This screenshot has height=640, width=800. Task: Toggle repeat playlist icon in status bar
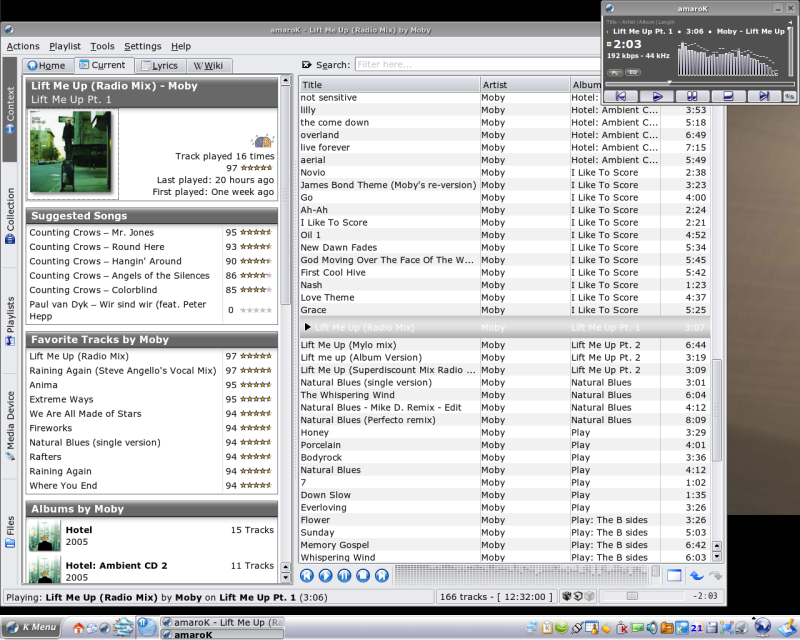pos(578,596)
